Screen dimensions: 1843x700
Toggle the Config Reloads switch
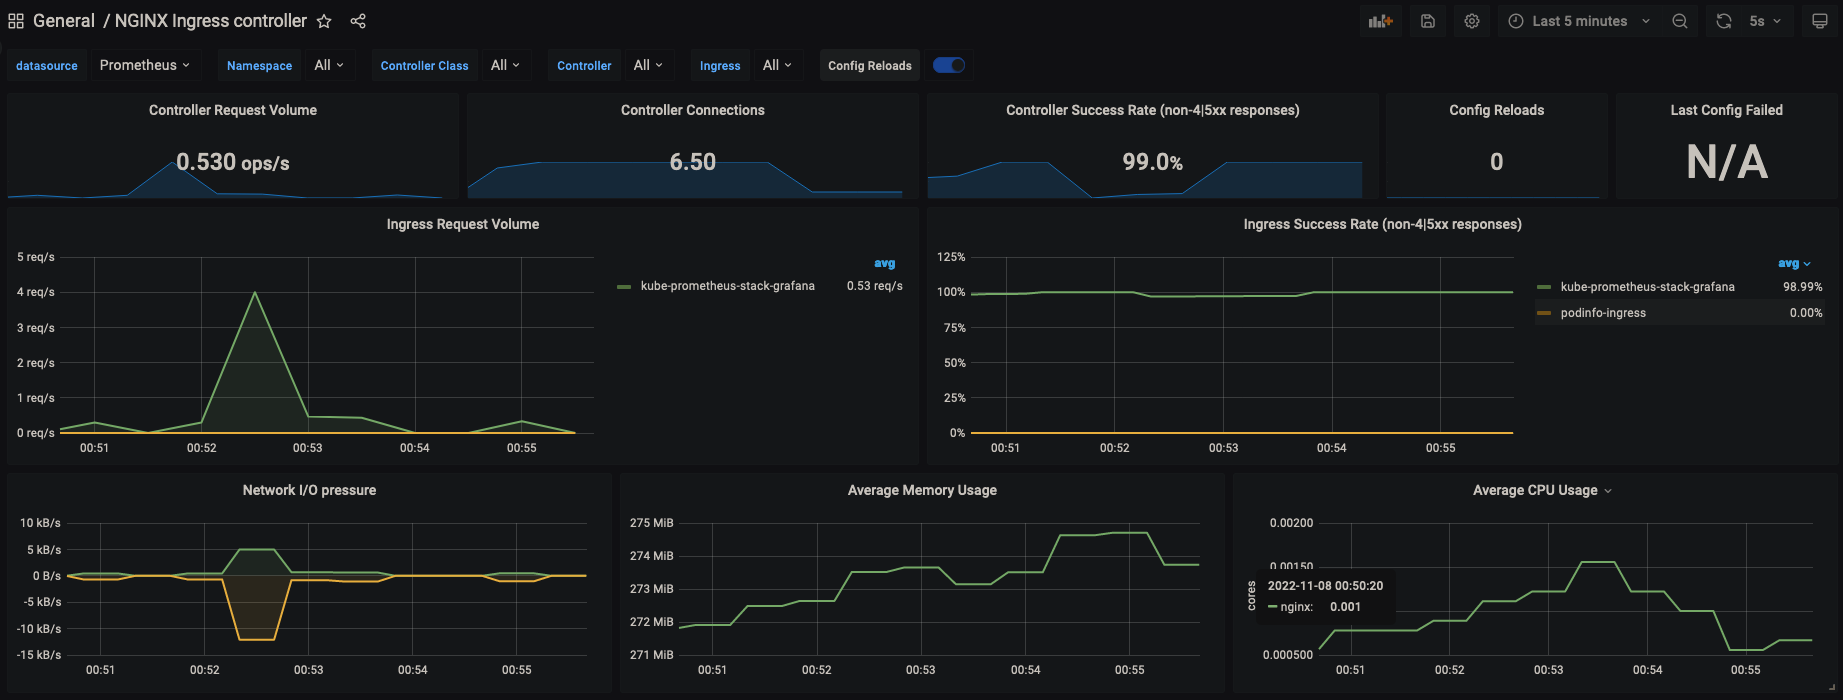tap(949, 65)
